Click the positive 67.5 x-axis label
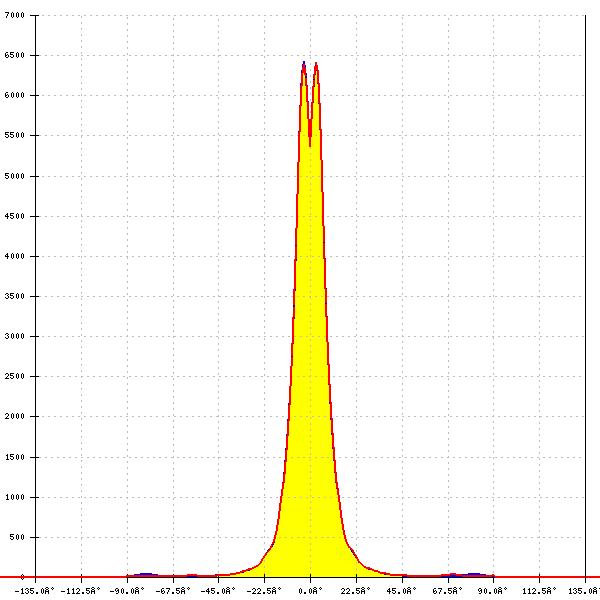600x600 pixels. 447,591
